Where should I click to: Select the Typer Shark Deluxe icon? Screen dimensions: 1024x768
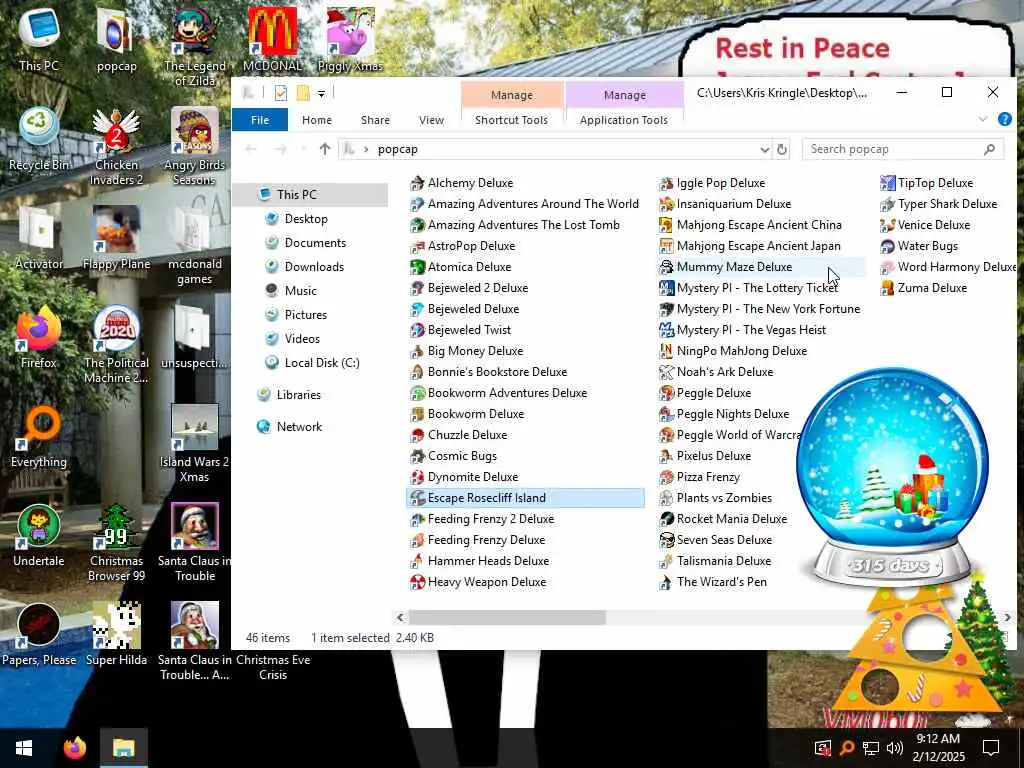887,204
